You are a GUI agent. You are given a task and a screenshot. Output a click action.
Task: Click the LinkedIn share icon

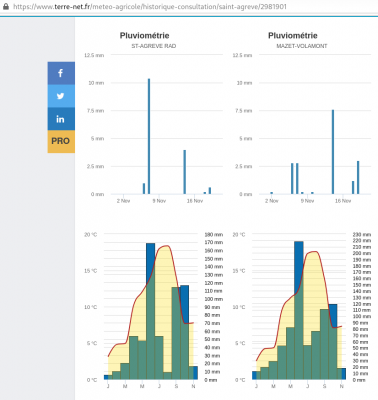61,119
